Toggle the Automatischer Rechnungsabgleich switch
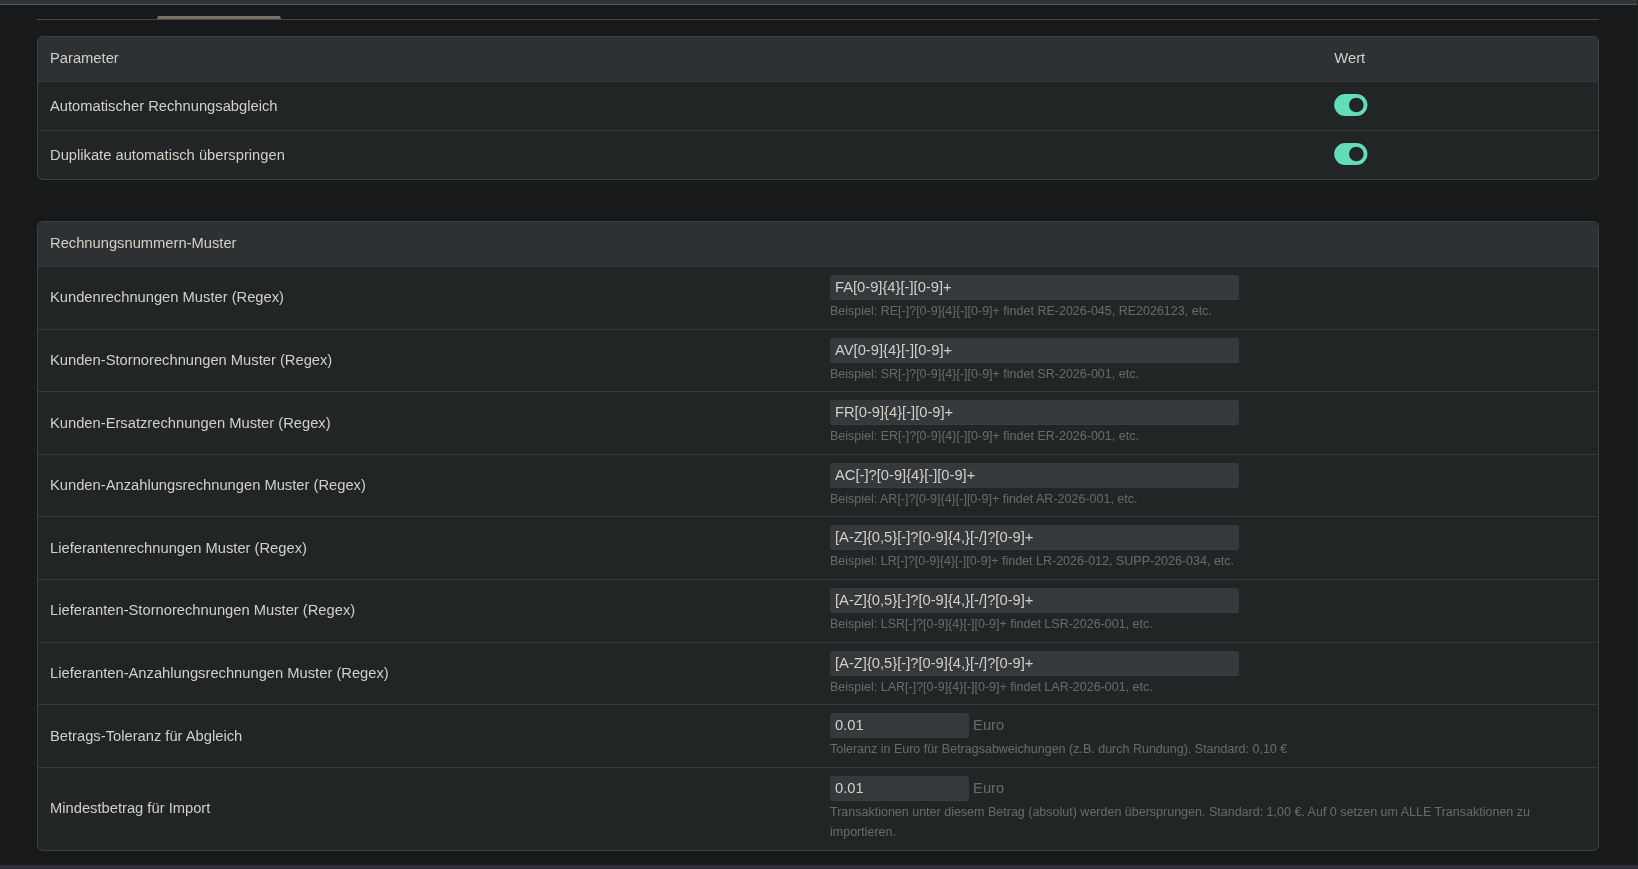 pyautogui.click(x=1350, y=105)
